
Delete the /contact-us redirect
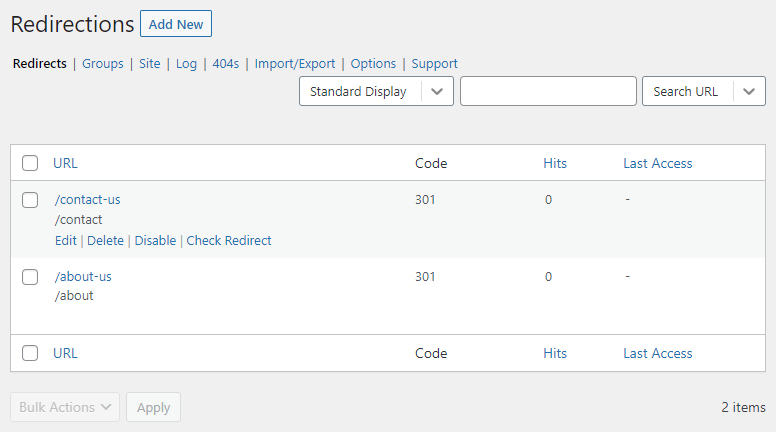coord(105,240)
